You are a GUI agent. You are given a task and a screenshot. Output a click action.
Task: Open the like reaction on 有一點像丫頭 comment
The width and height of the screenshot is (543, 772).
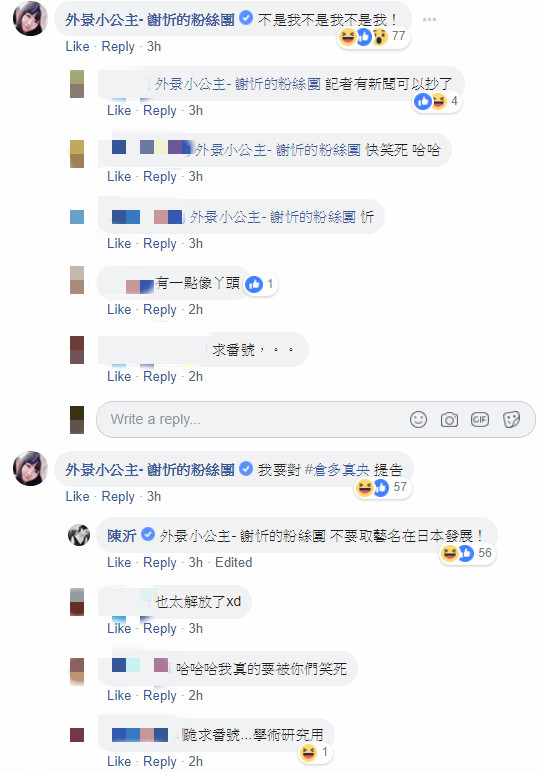[x=260, y=284]
